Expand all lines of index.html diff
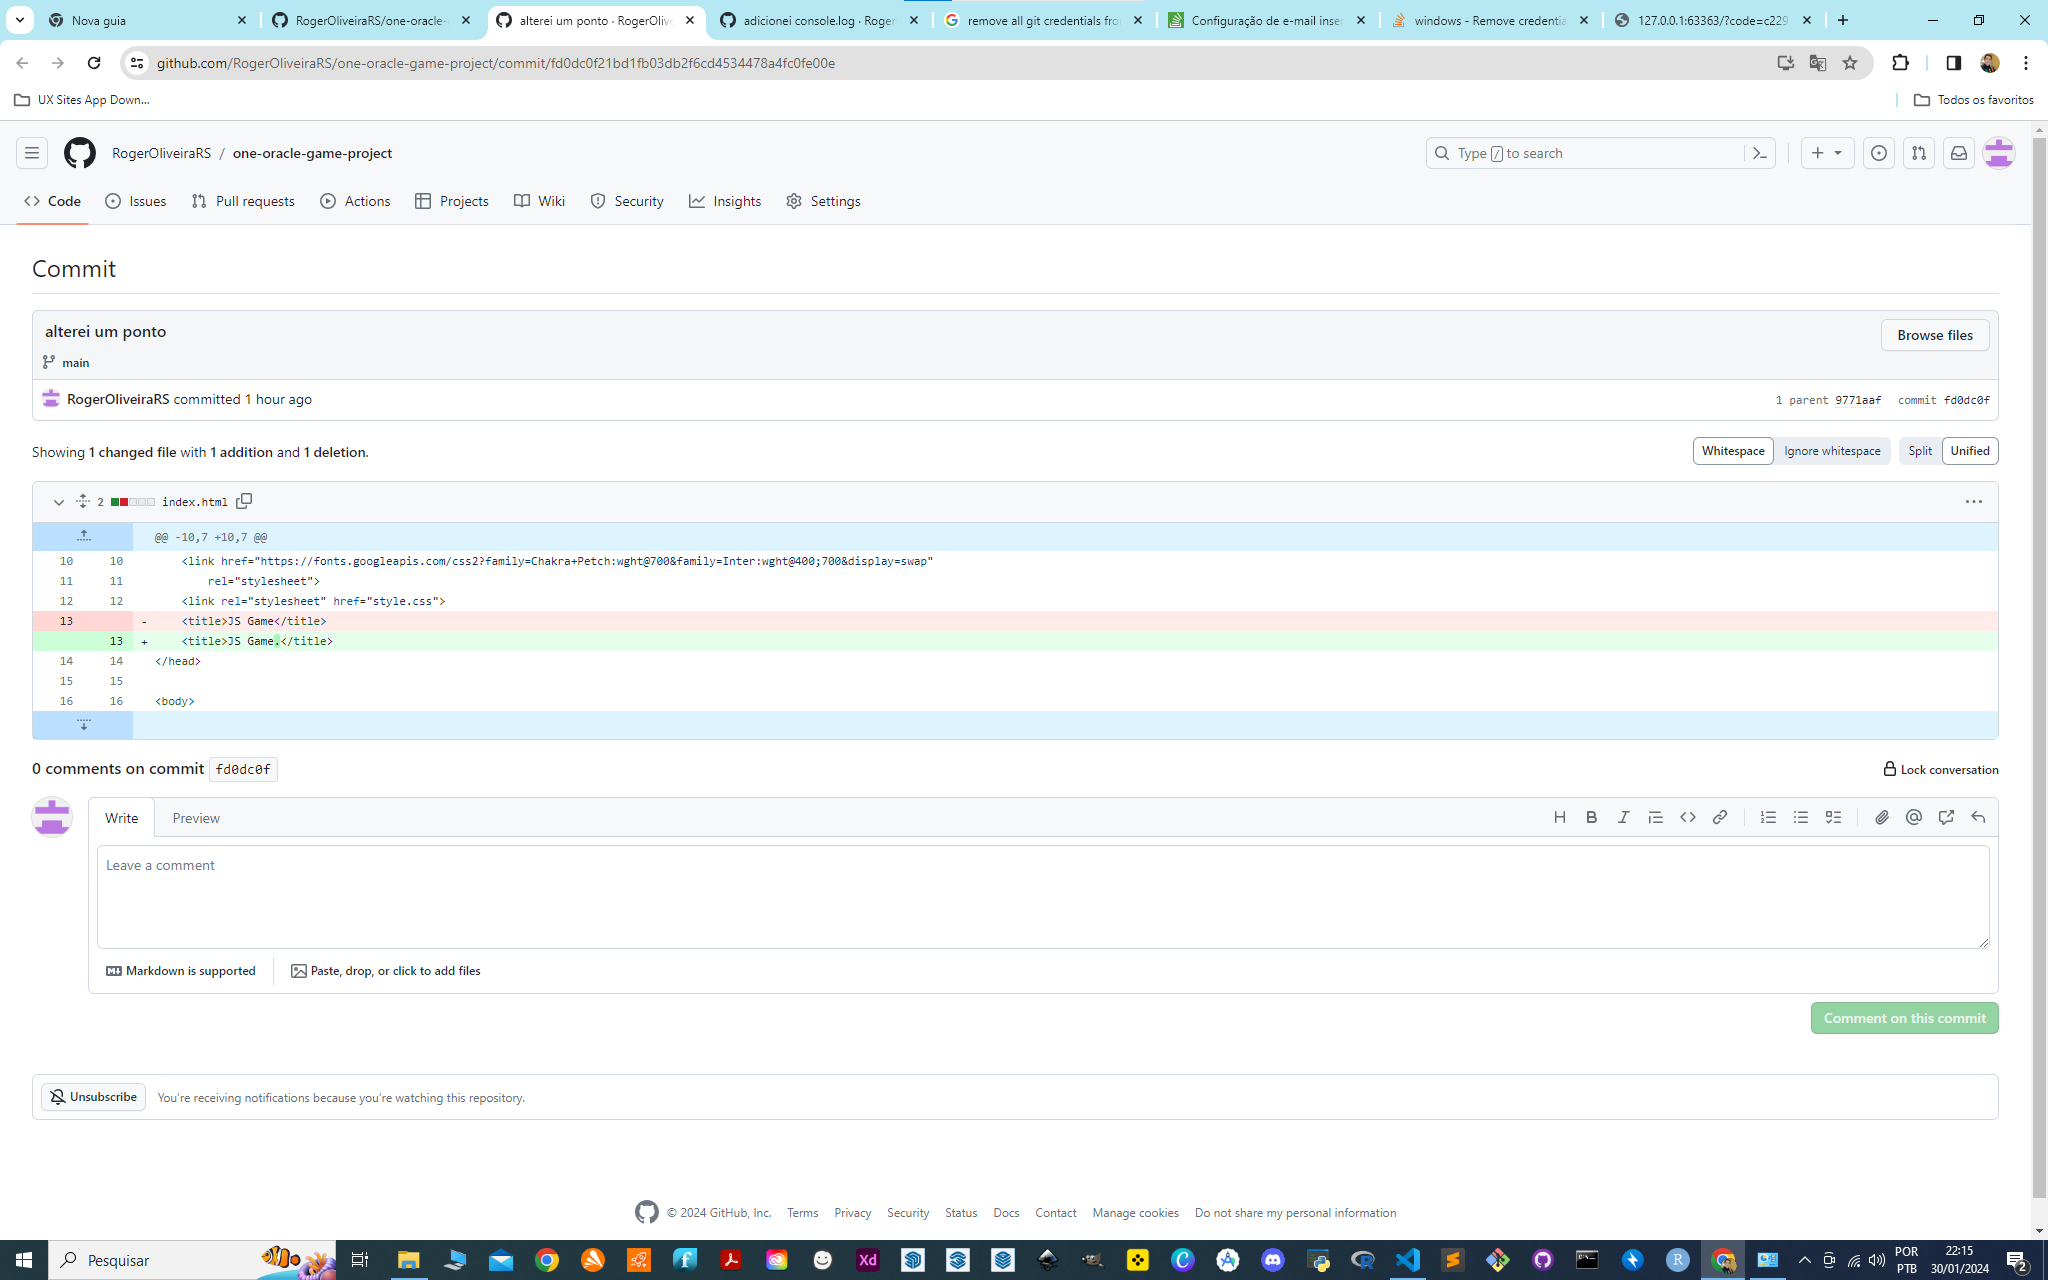2048x1280 pixels. 83,501
